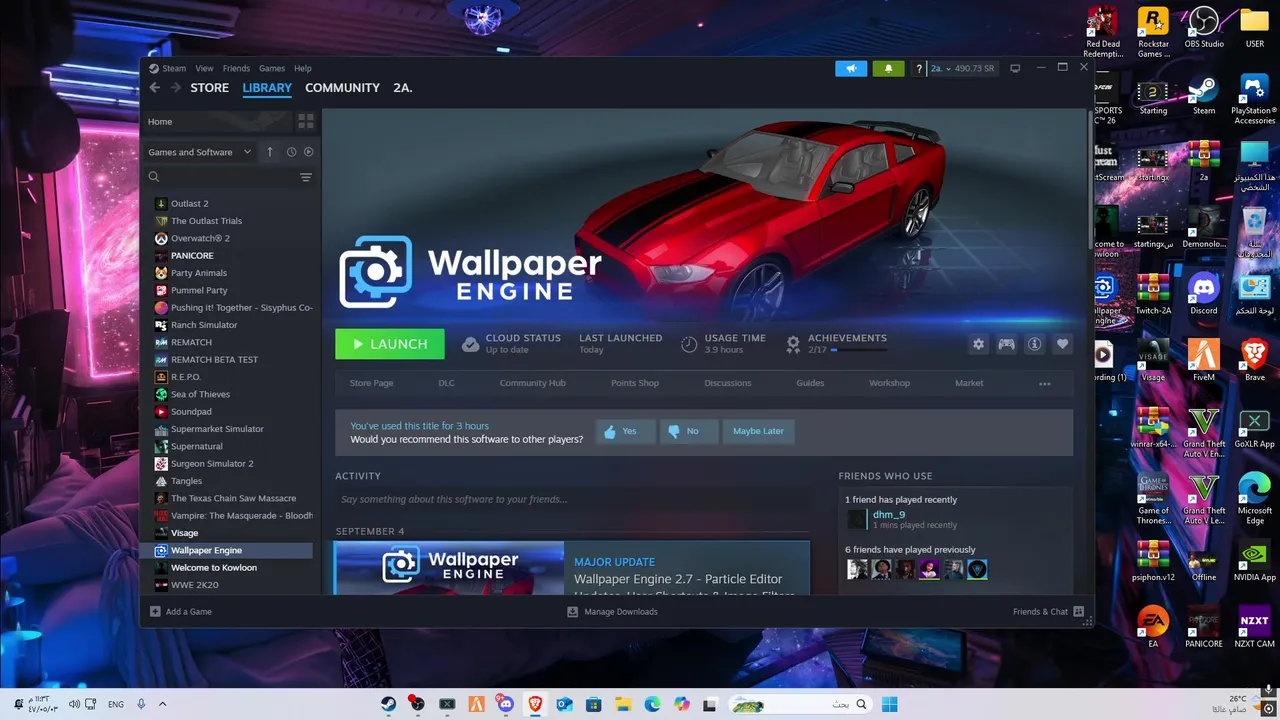Image resolution: width=1280 pixels, height=720 pixels.
Task: Click Add a Game plus icon
Action: click(x=155, y=611)
